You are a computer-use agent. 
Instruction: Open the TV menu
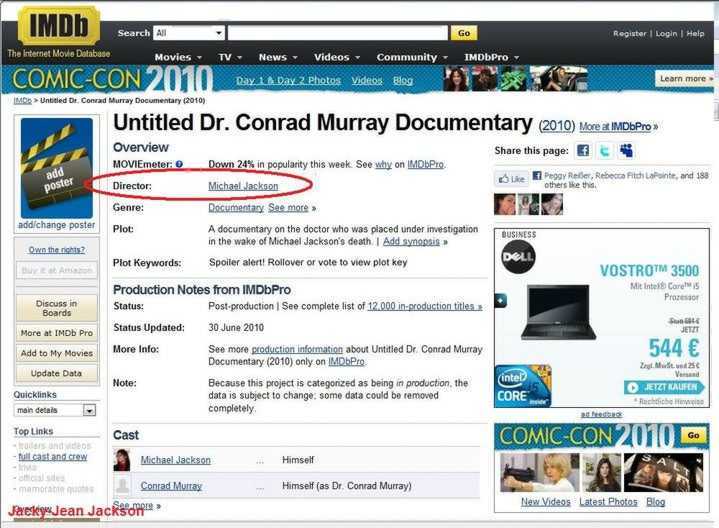coord(230,57)
